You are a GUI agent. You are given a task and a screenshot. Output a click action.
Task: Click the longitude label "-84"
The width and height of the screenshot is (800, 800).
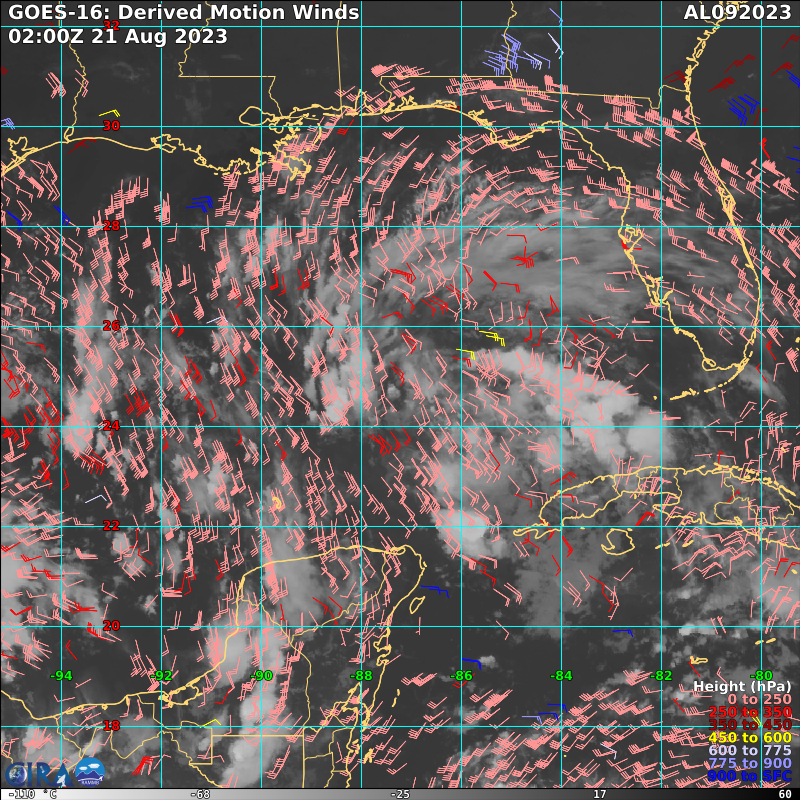coord(561,676)
